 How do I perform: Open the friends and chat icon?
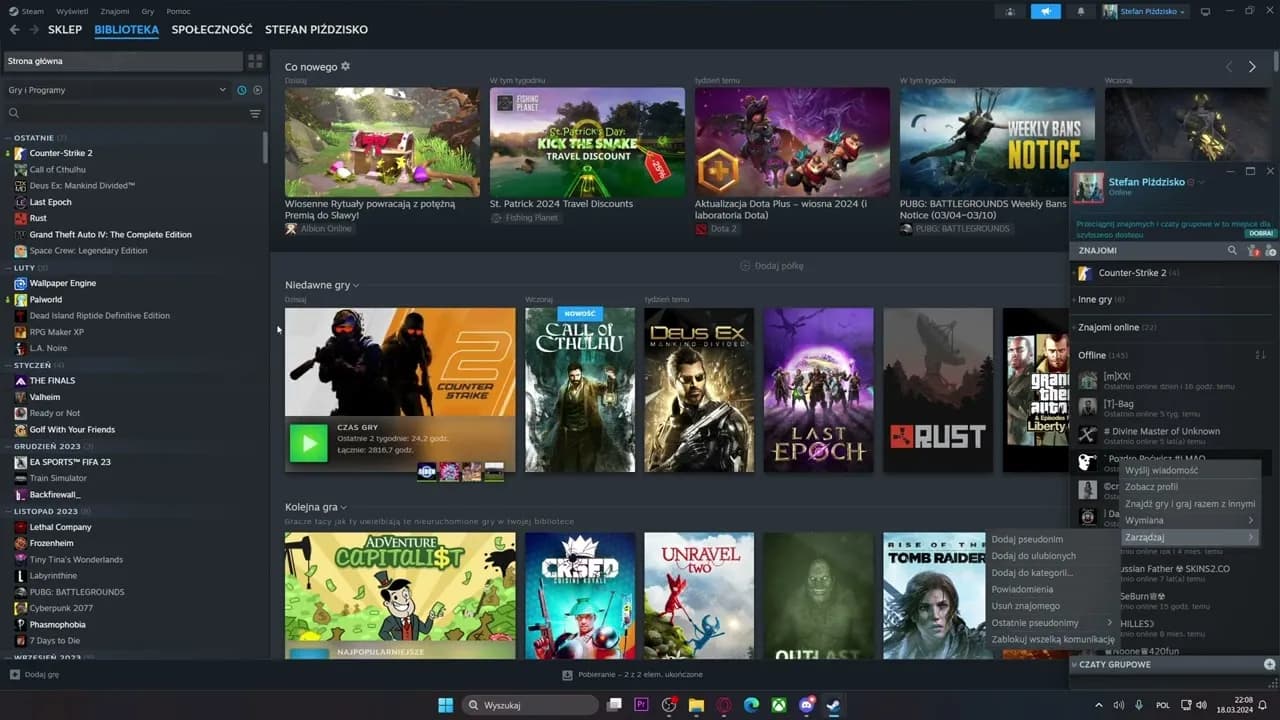point(1010,11)
